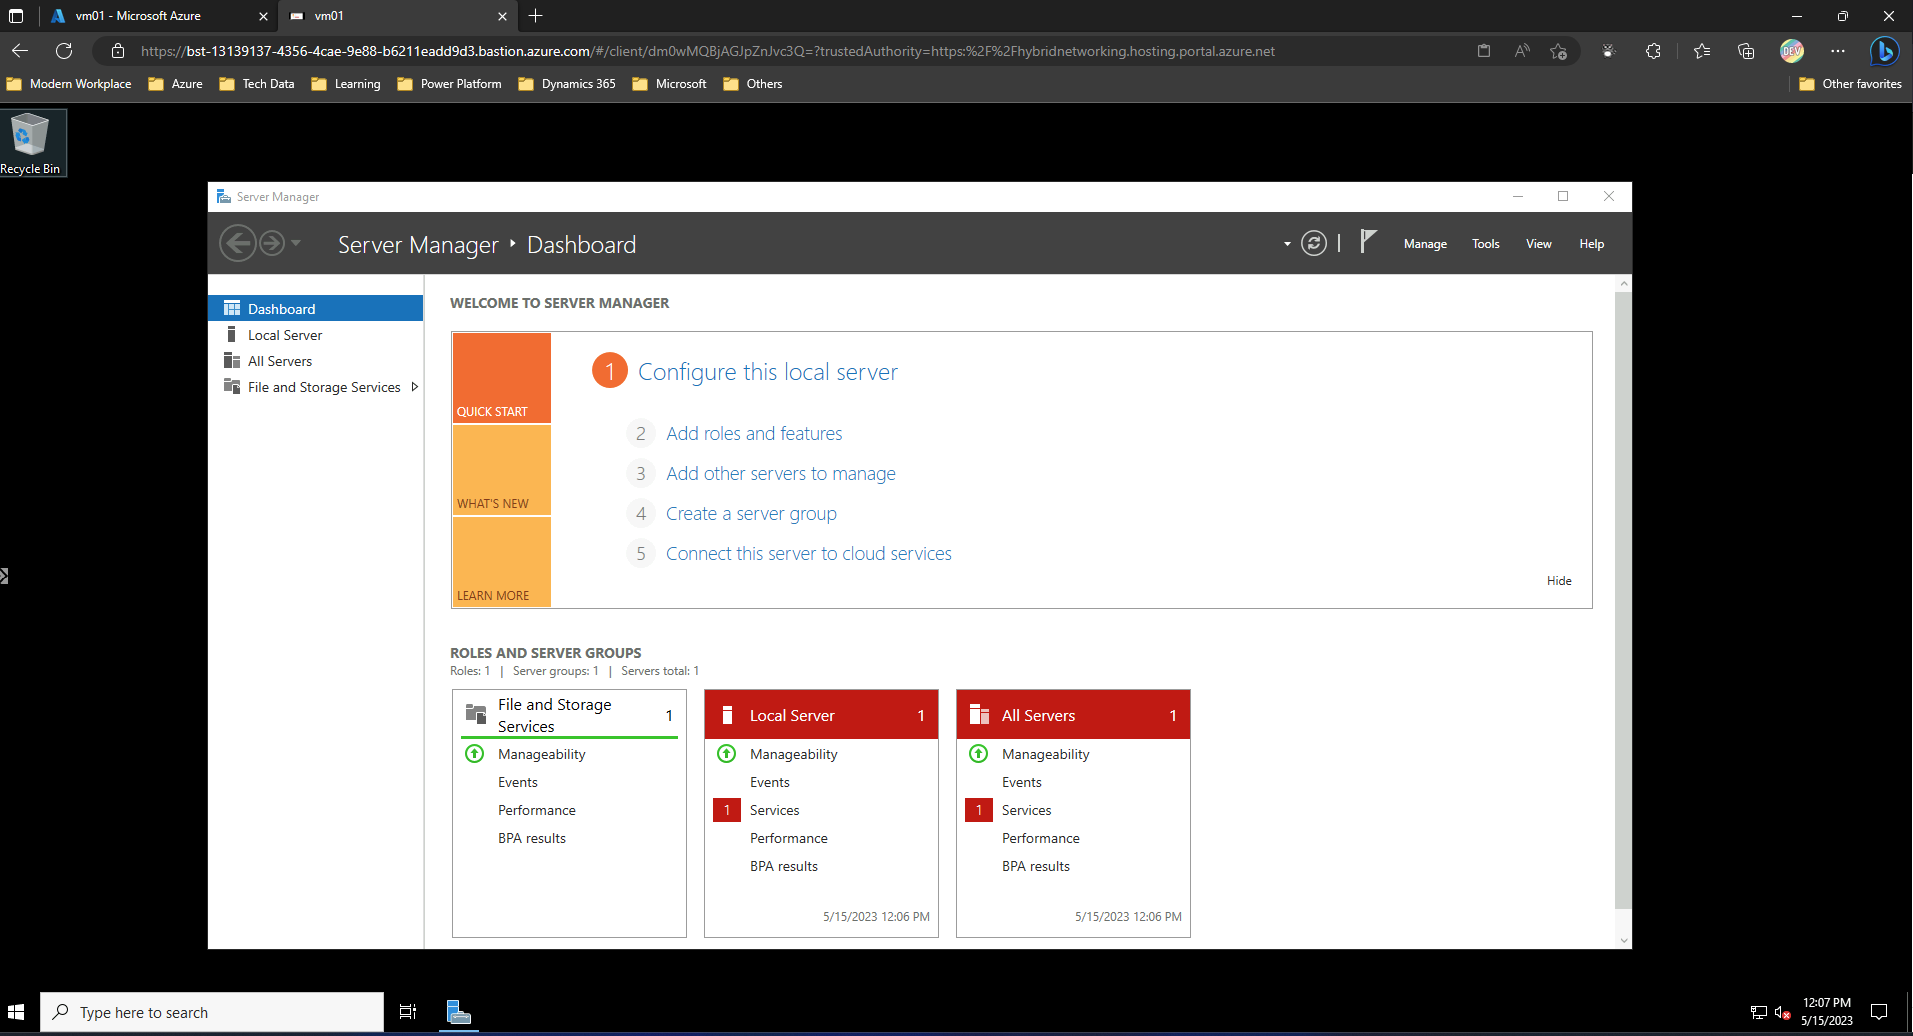1913x1036 pixels.
Task: Open the notifications flag
Action: pyautogui.click(x=1368, y=241)
